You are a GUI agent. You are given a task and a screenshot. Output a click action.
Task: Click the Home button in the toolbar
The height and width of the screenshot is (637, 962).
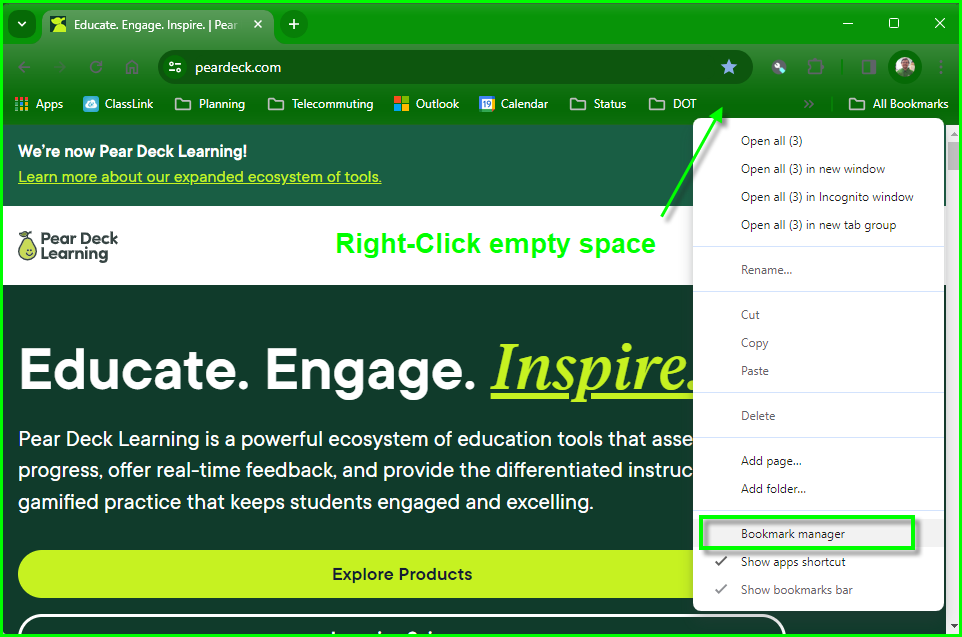pos(131,67)
